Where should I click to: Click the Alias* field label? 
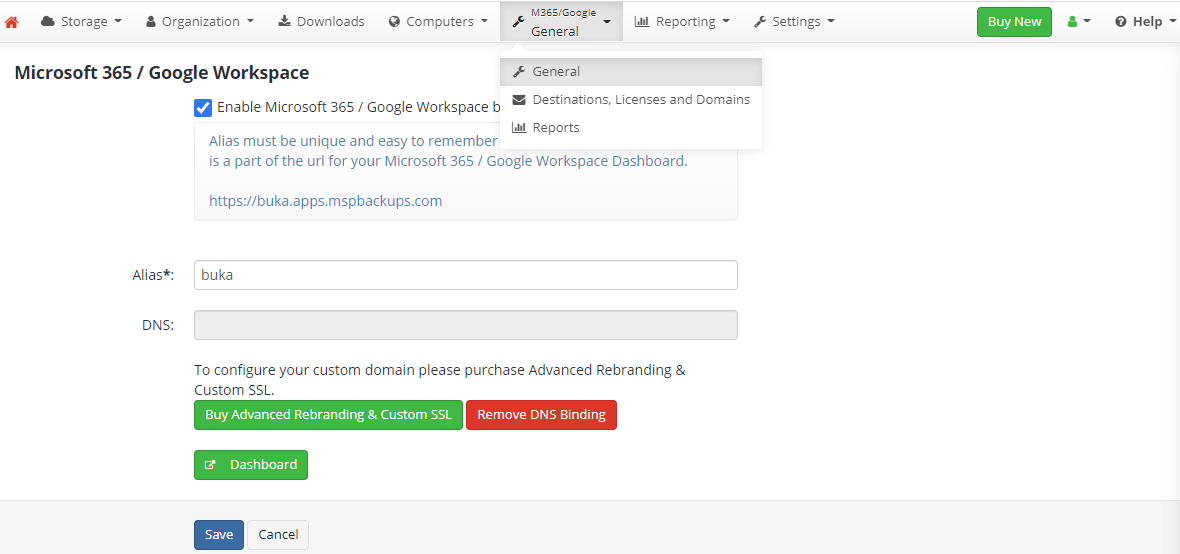(153, 275)
